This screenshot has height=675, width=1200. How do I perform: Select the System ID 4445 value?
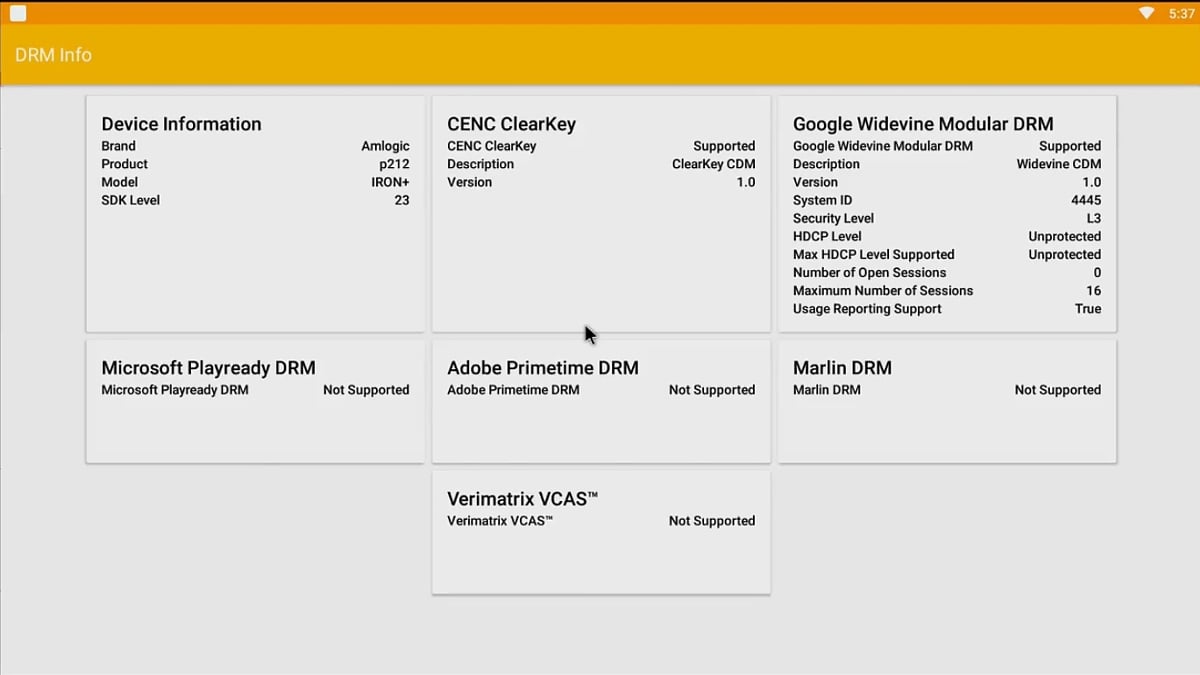pos(1087,200)
